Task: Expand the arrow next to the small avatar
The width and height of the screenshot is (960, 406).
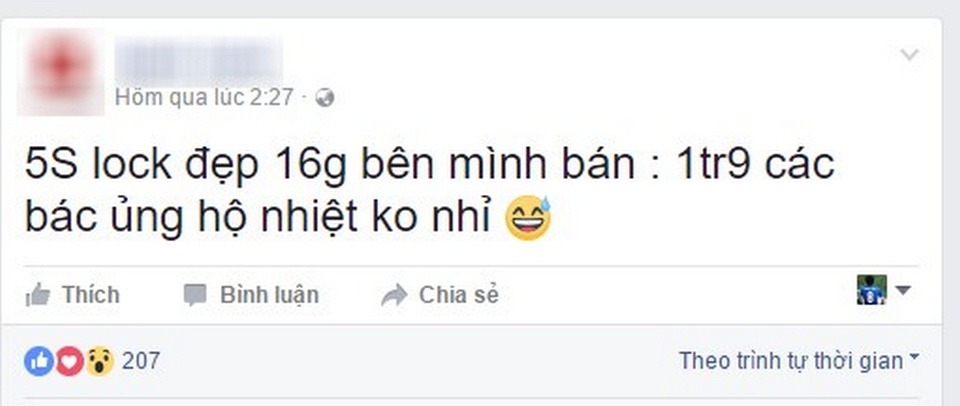Action: pyautogui.click(x=903, y=289)
